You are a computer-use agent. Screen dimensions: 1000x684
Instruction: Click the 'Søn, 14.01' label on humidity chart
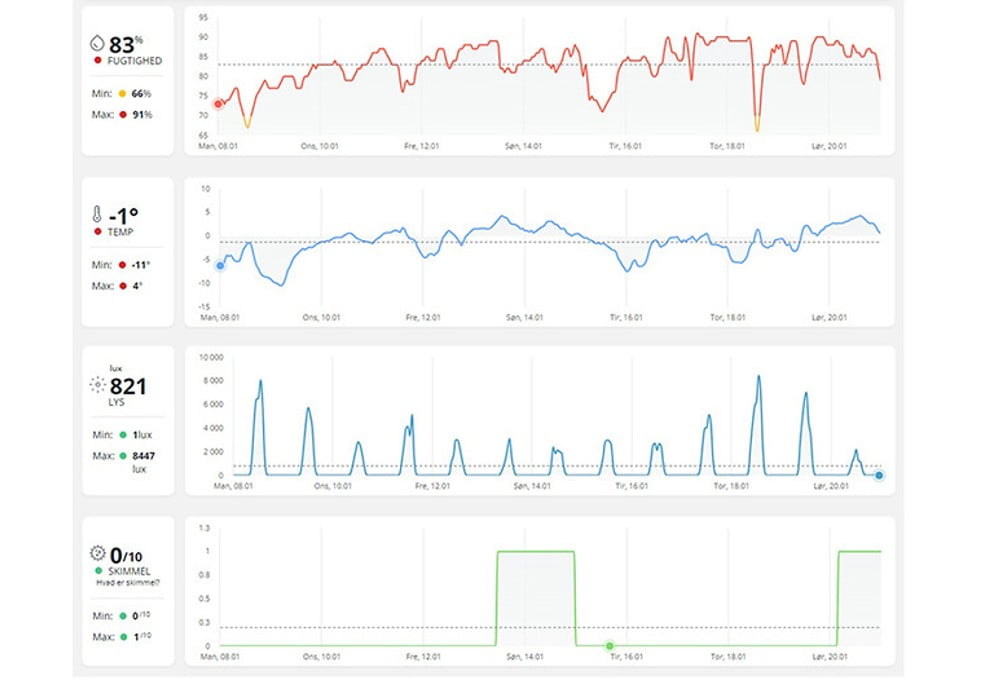click(x=524, y=146)
